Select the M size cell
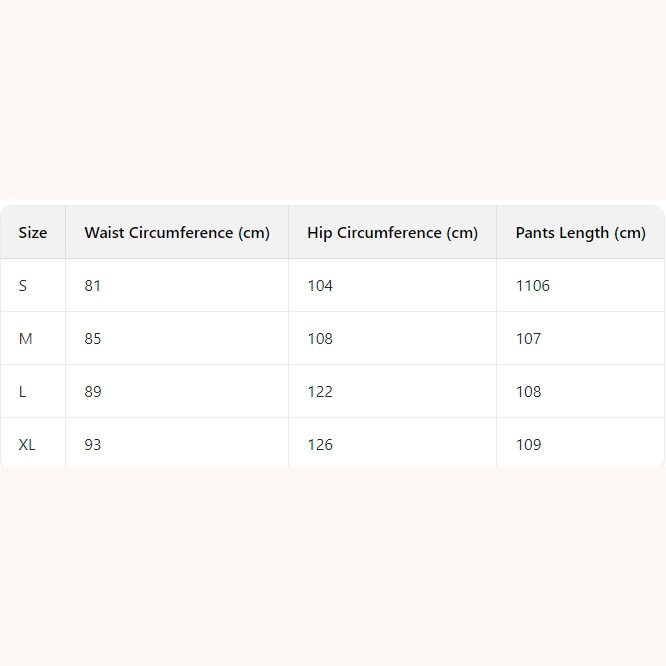This screenshot has width=666, height=666. point(26,339)
